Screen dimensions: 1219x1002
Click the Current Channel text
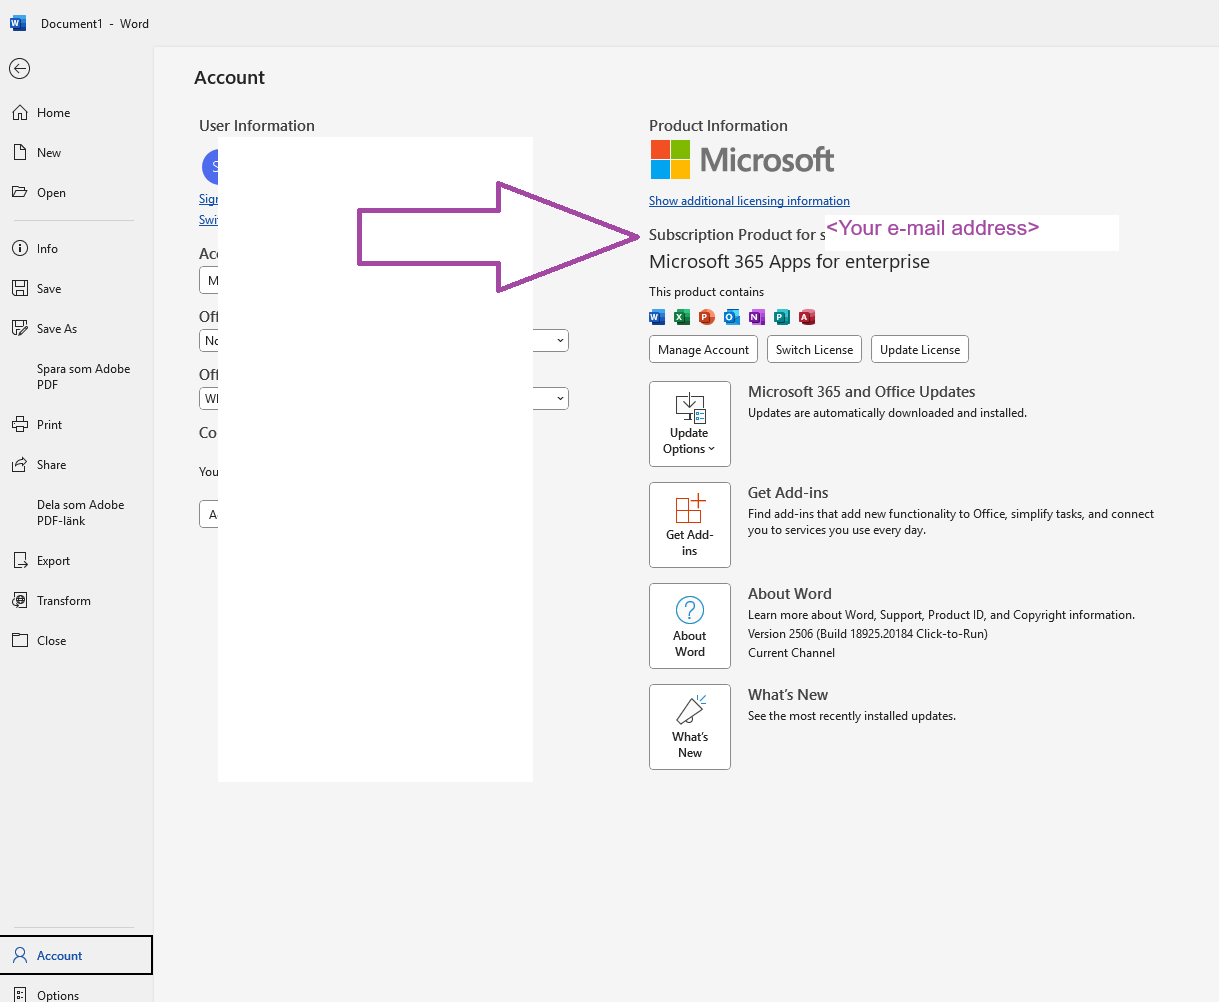tap(791, 653)
